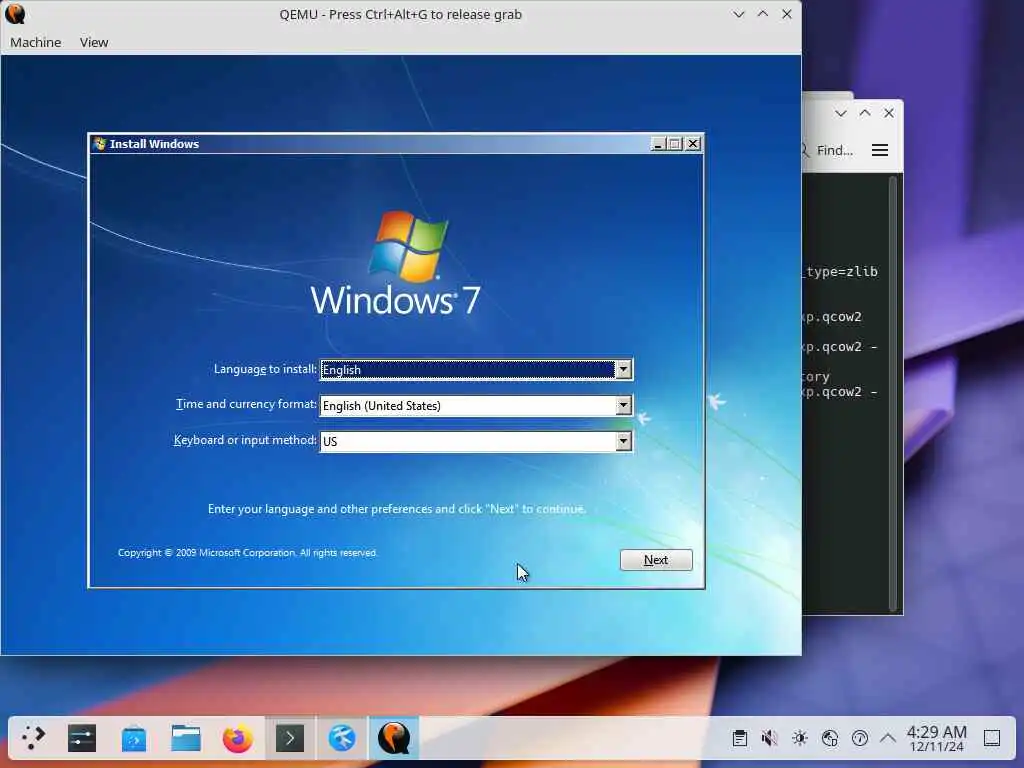Open the terminal window hamburger menu
The width and height of the screenshot is (1024, 768).
click(x=880, y=150)
